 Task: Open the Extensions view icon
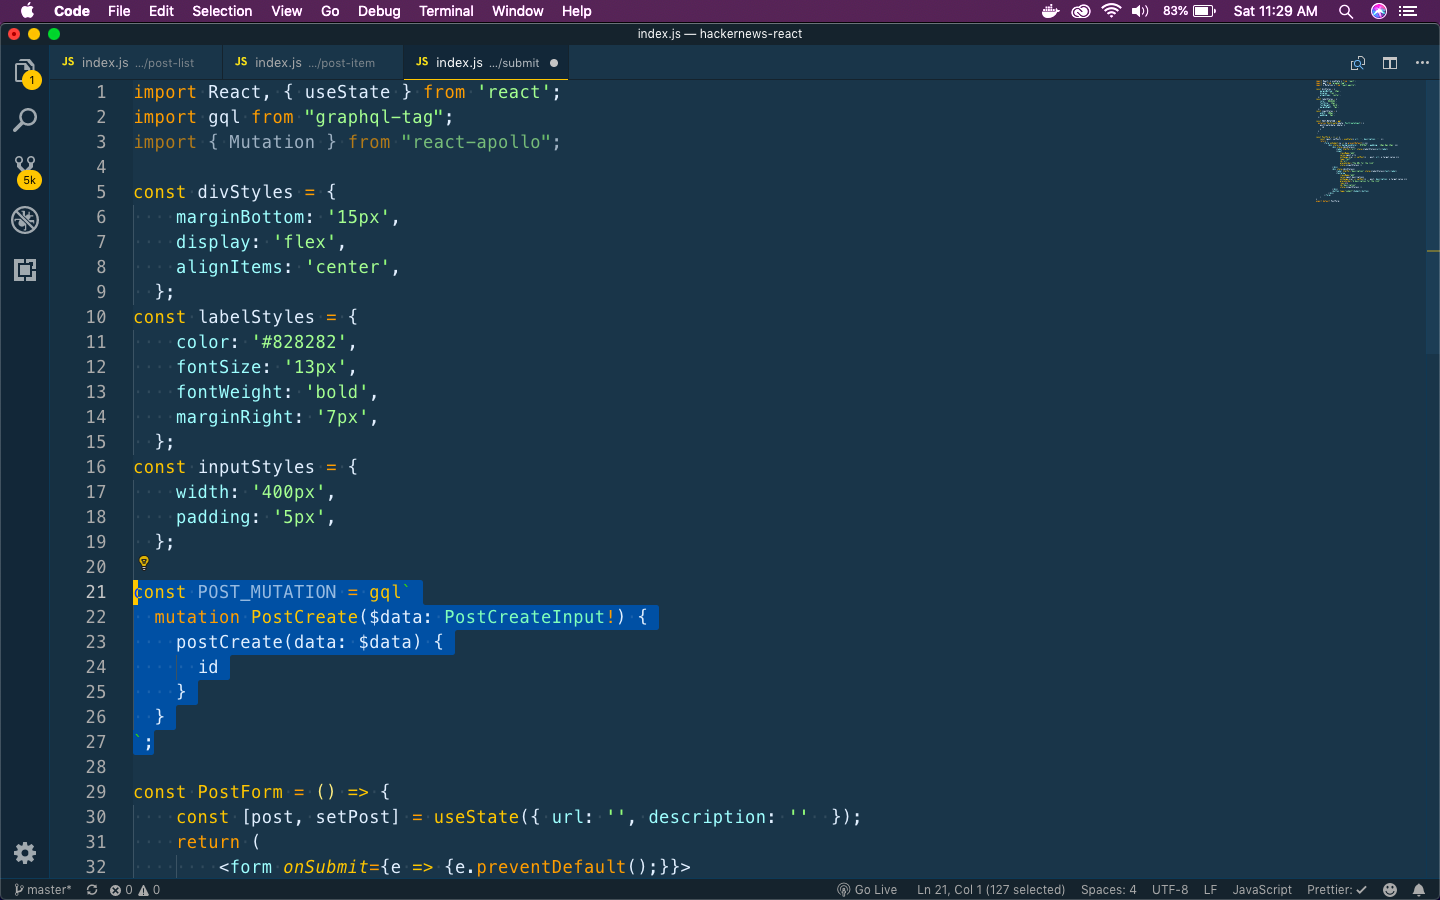[x=25, y=269]
